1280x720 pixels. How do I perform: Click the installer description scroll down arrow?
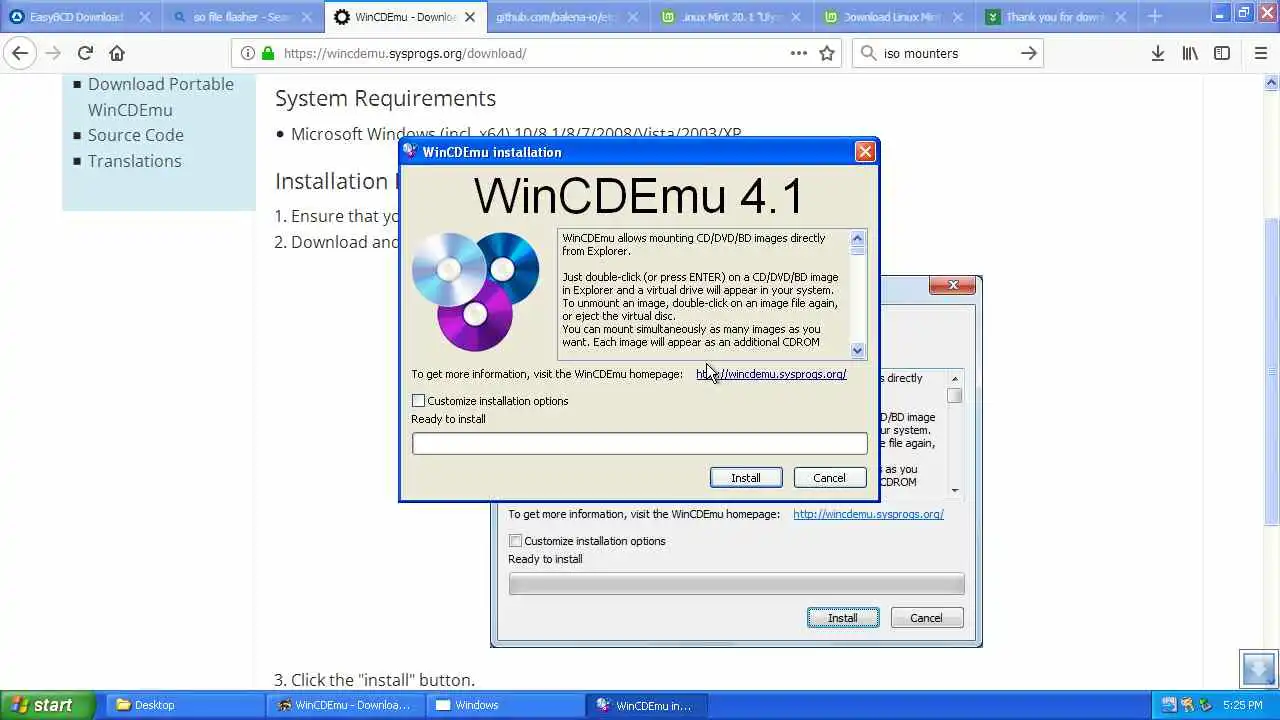[x=857, y=350]
